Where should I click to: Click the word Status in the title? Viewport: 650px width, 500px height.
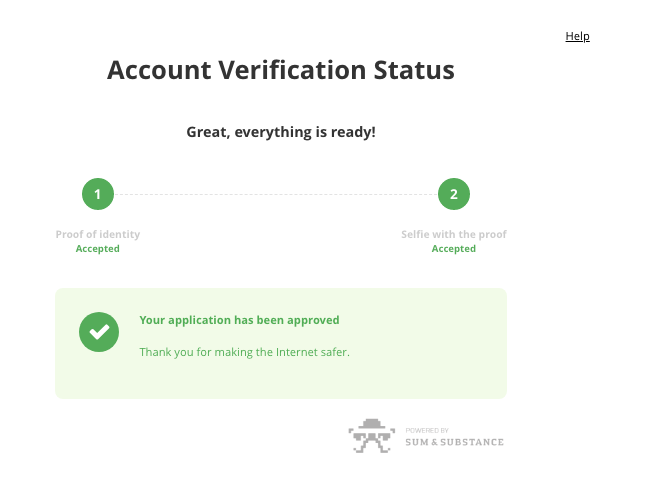(x=414, y=70)
